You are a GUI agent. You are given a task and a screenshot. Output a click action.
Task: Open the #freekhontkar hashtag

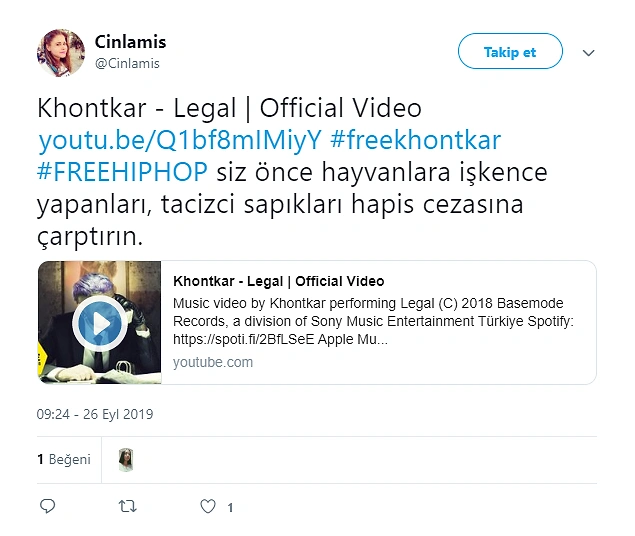pyautogui.click(x=416, y=140)
